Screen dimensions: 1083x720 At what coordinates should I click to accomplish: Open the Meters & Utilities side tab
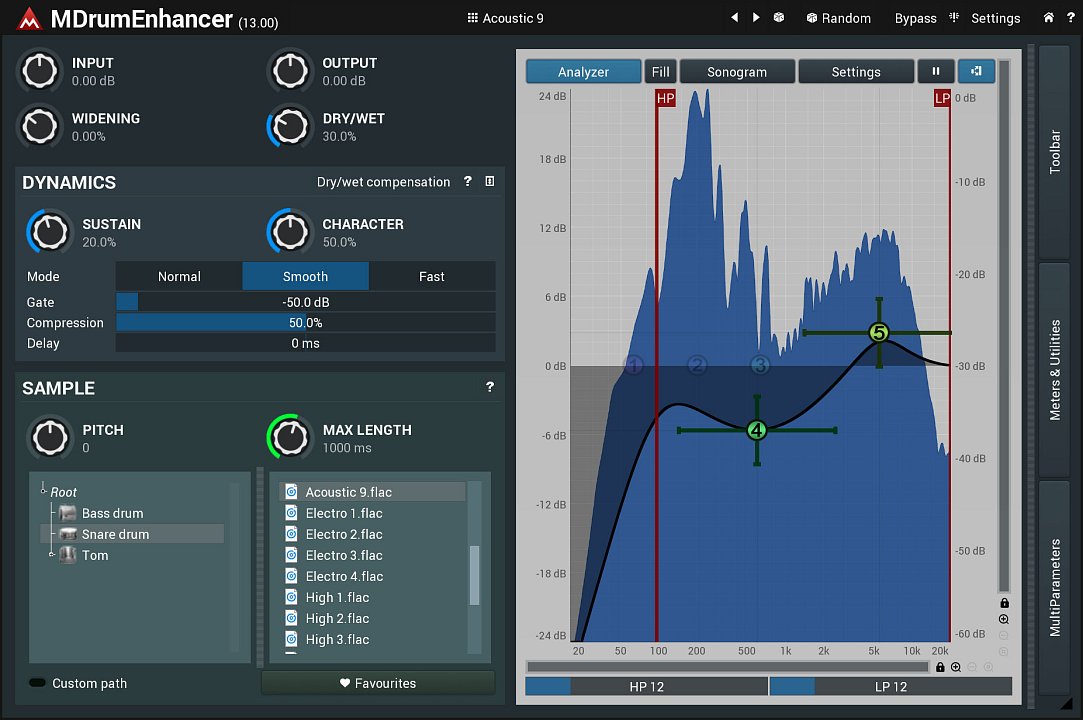[x=1054, y=370]
